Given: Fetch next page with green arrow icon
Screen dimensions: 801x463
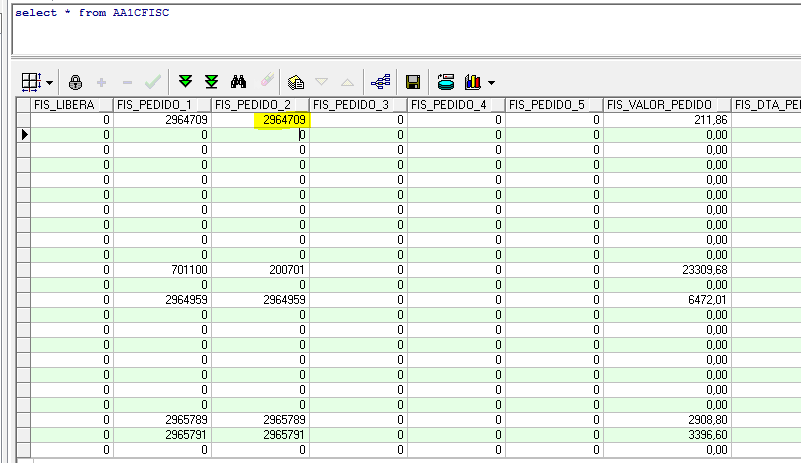Looking at the screenshot, I should point(185,82).
